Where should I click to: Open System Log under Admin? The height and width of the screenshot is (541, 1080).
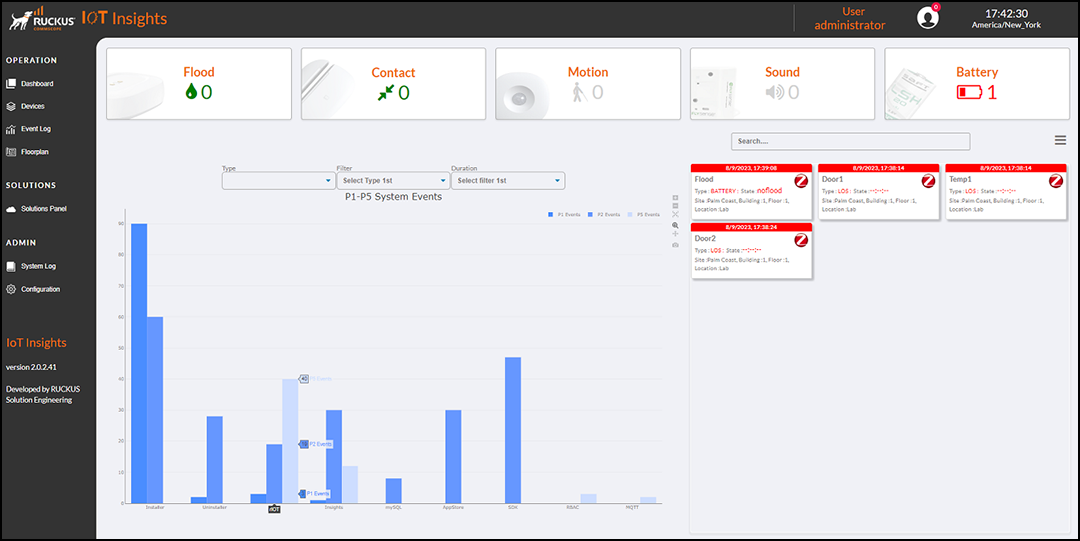click(x=39, y=266)
